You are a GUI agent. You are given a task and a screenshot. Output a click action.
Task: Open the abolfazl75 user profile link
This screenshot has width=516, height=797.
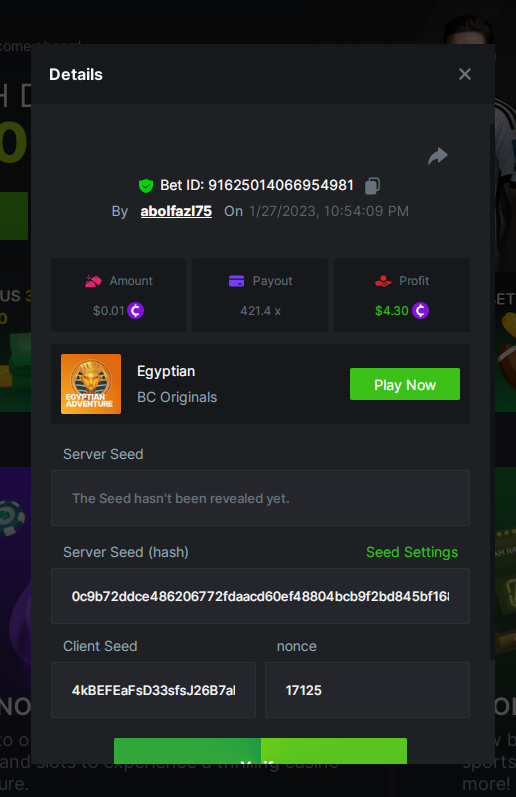point(176,211)
